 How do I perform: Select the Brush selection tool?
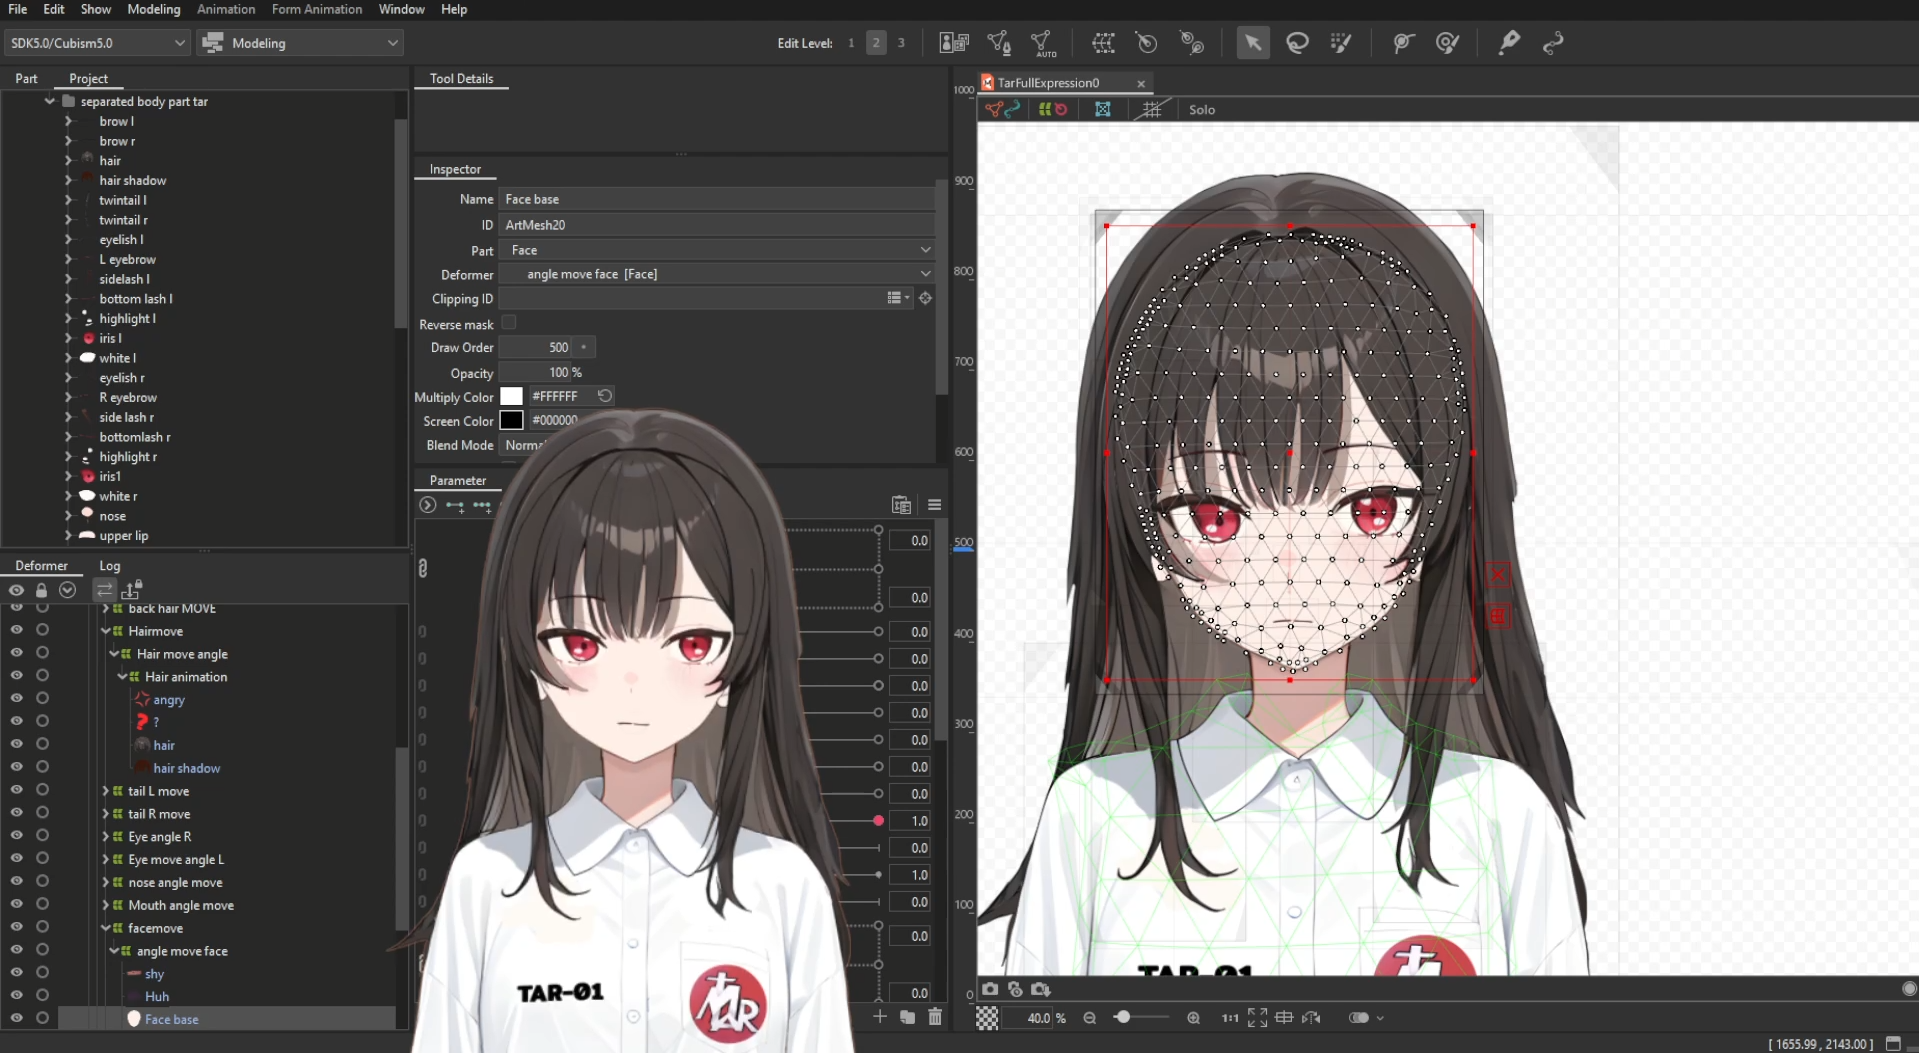click(x=1341, y=43)
